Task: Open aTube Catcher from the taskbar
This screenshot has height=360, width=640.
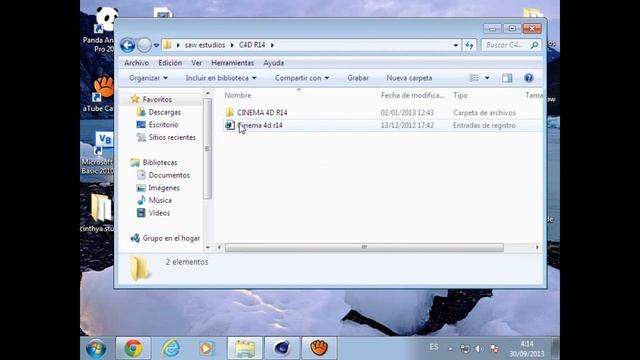Action: (x=319, y=349)
